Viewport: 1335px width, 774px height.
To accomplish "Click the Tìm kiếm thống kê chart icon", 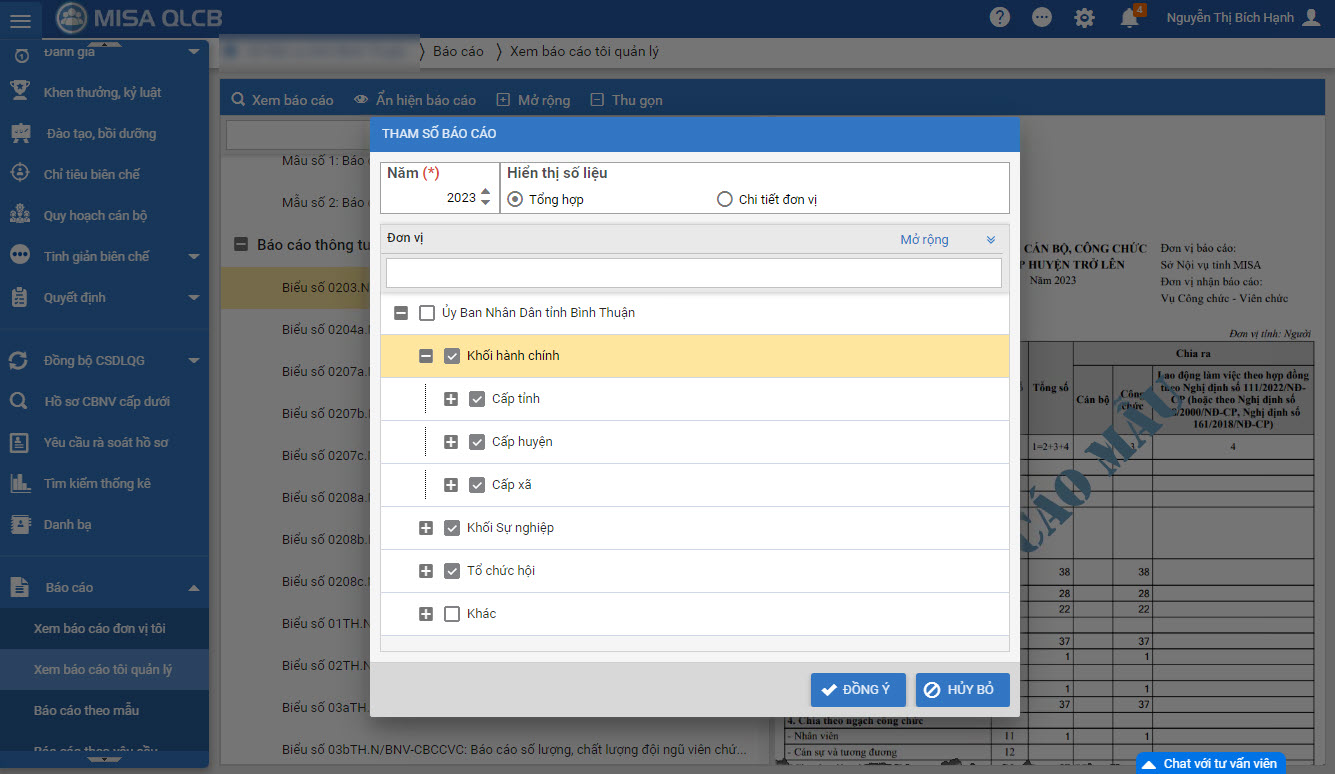I will (19, 483).
